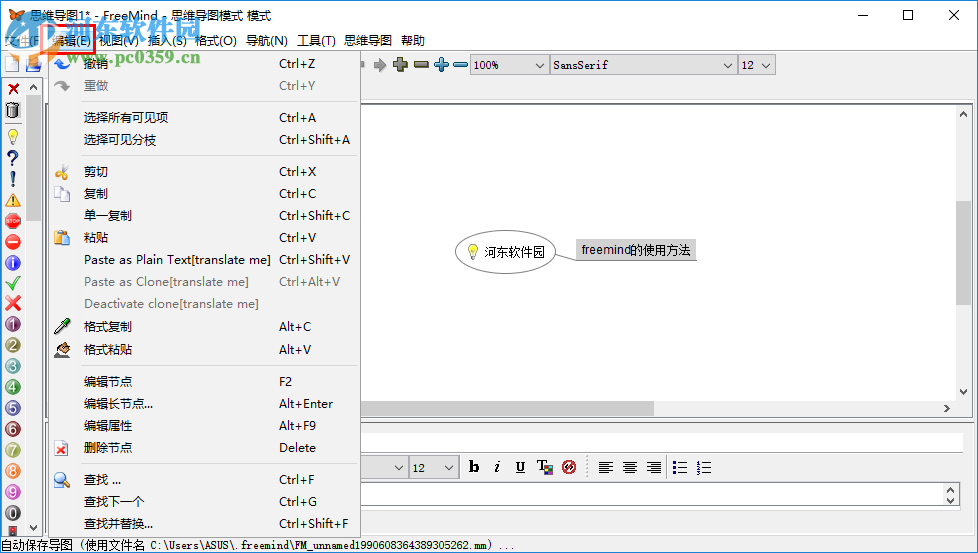Click the green minus icon in top toolbar
Image resolution: width=978 pixels, height=553 pixels.
pyautogui.click(x=422, y=64)
